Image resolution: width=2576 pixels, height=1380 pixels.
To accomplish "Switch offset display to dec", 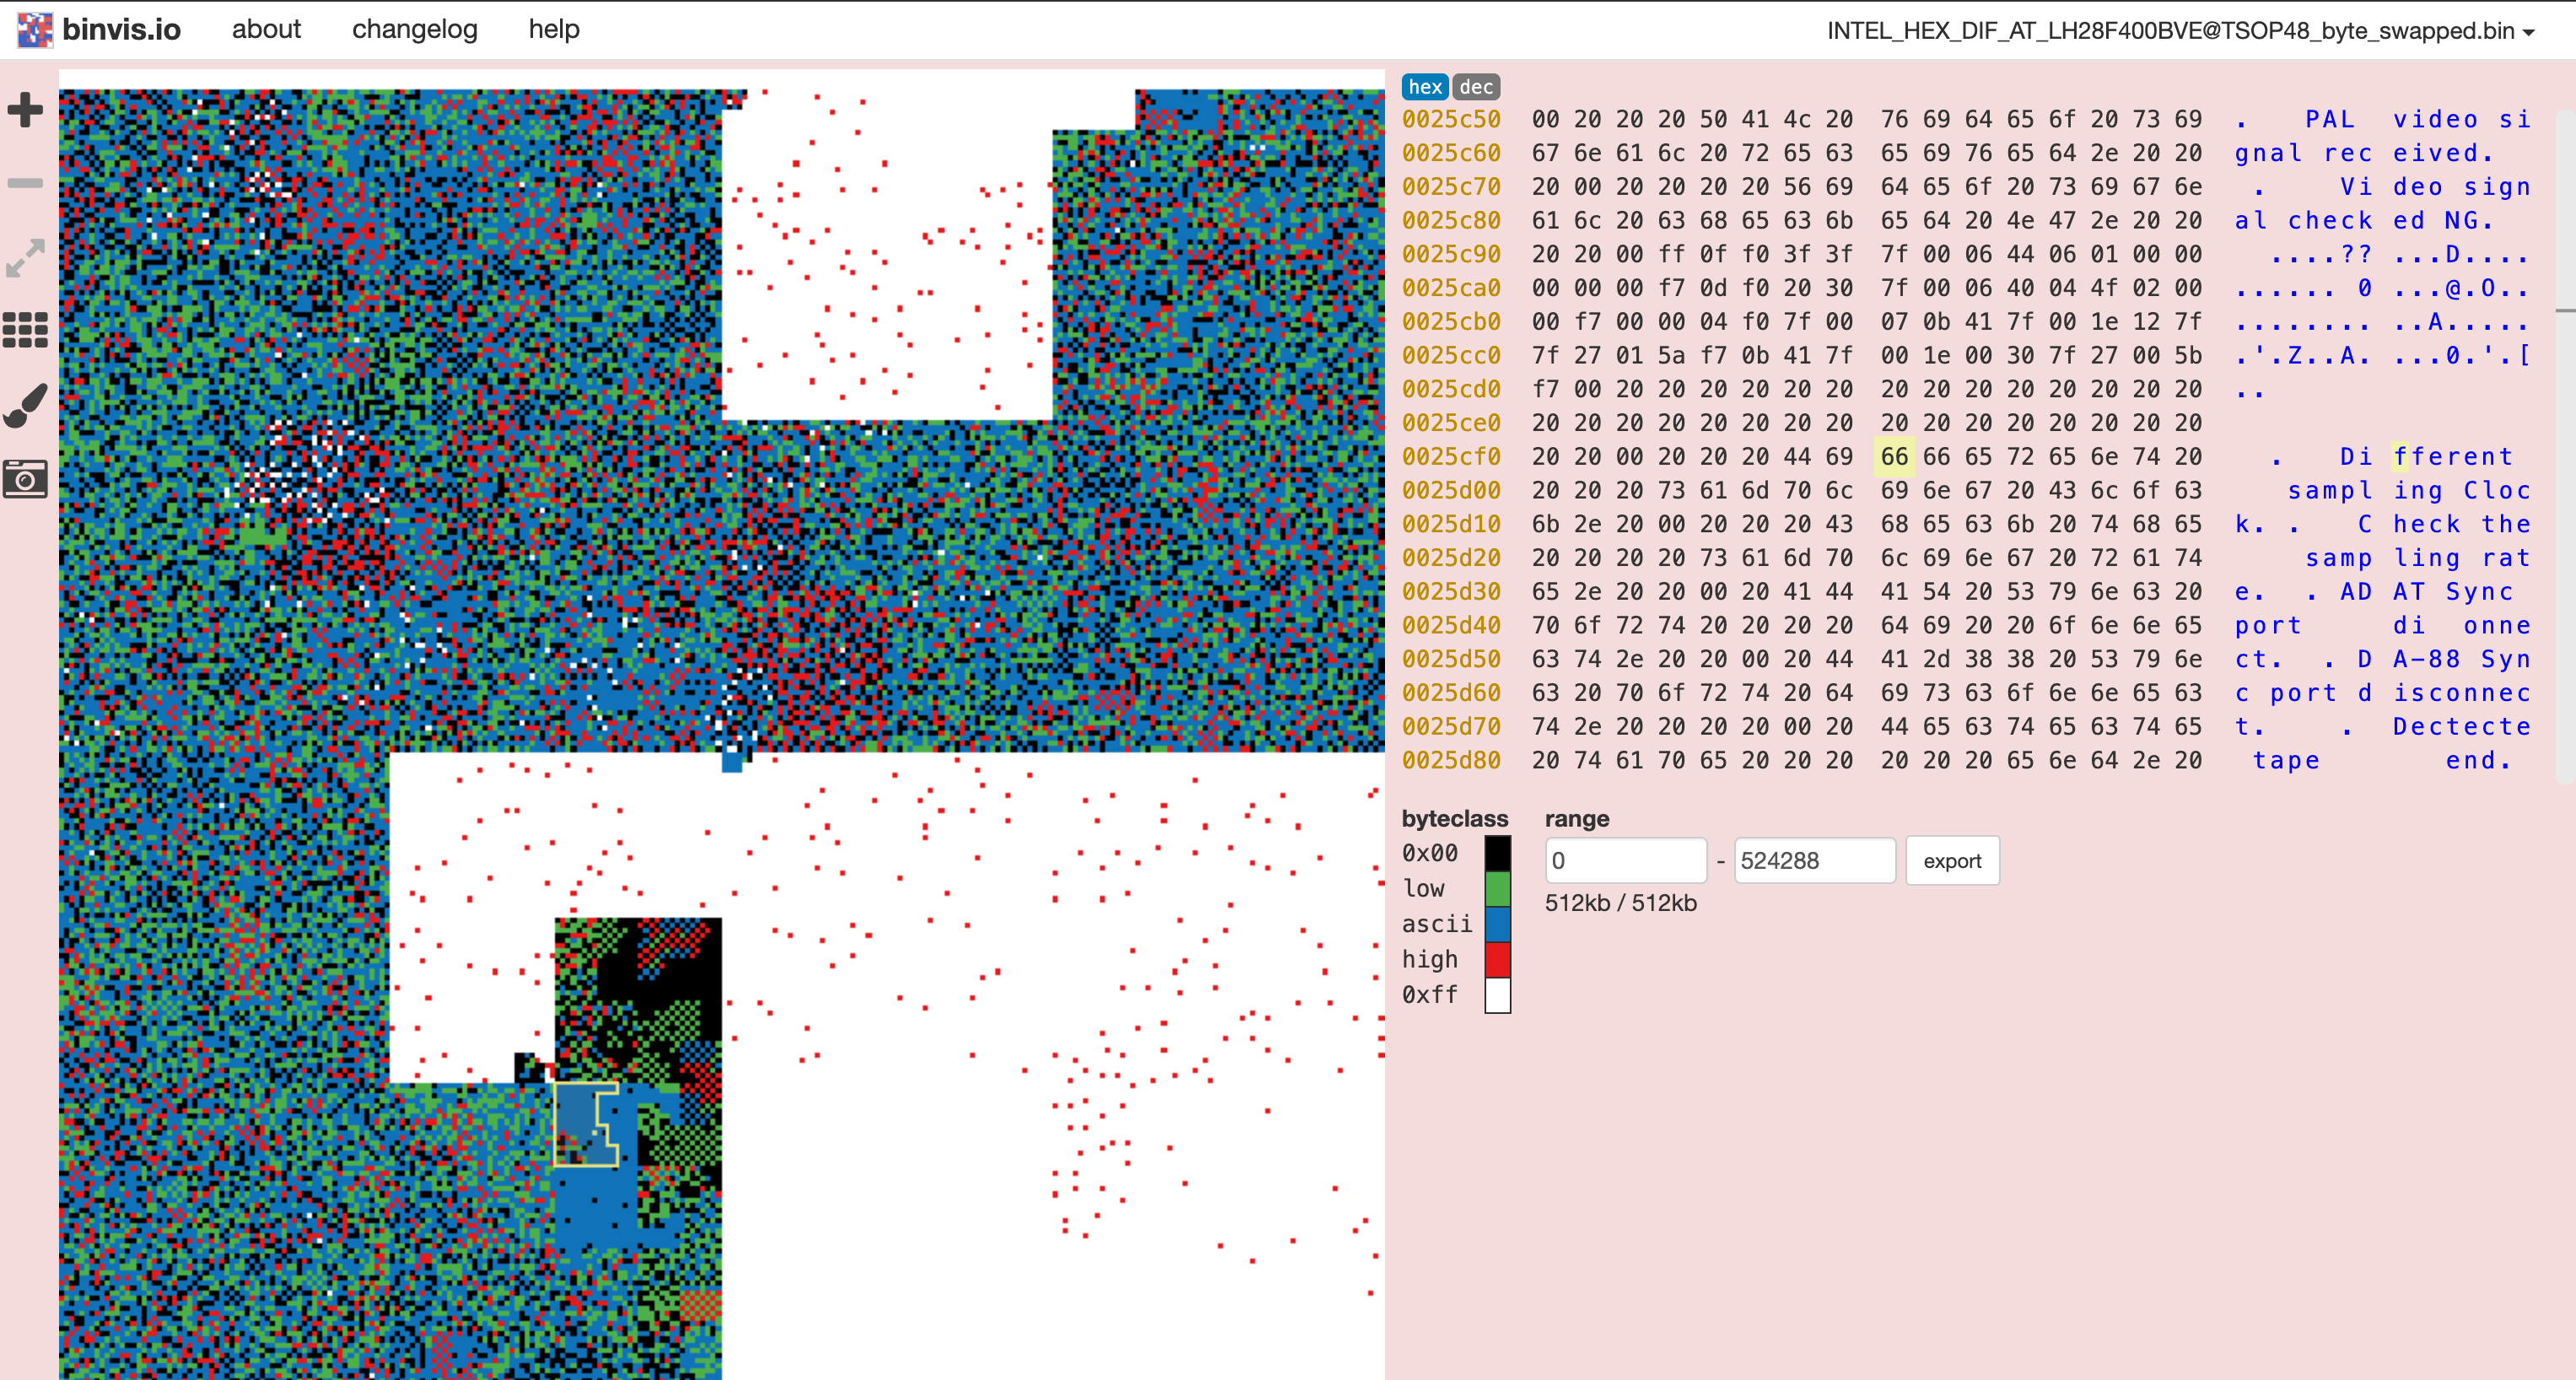I will point(1475,87).
